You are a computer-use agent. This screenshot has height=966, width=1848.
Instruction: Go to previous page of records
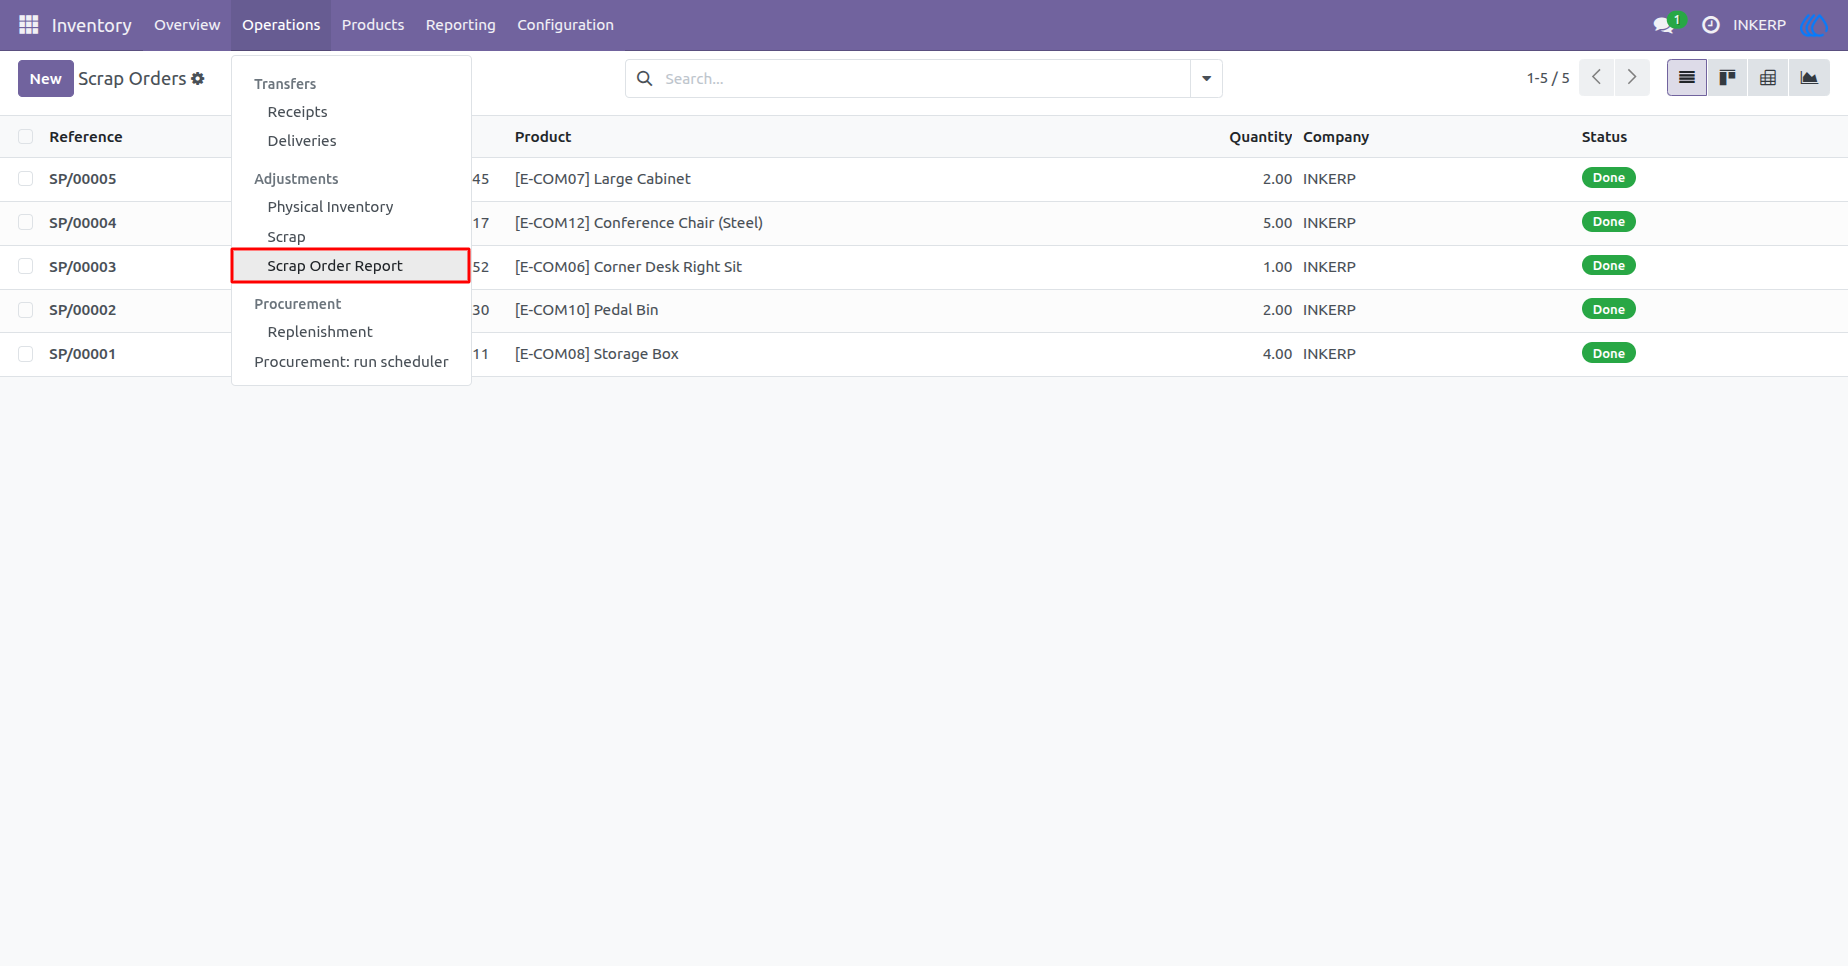pos(1597,78)
